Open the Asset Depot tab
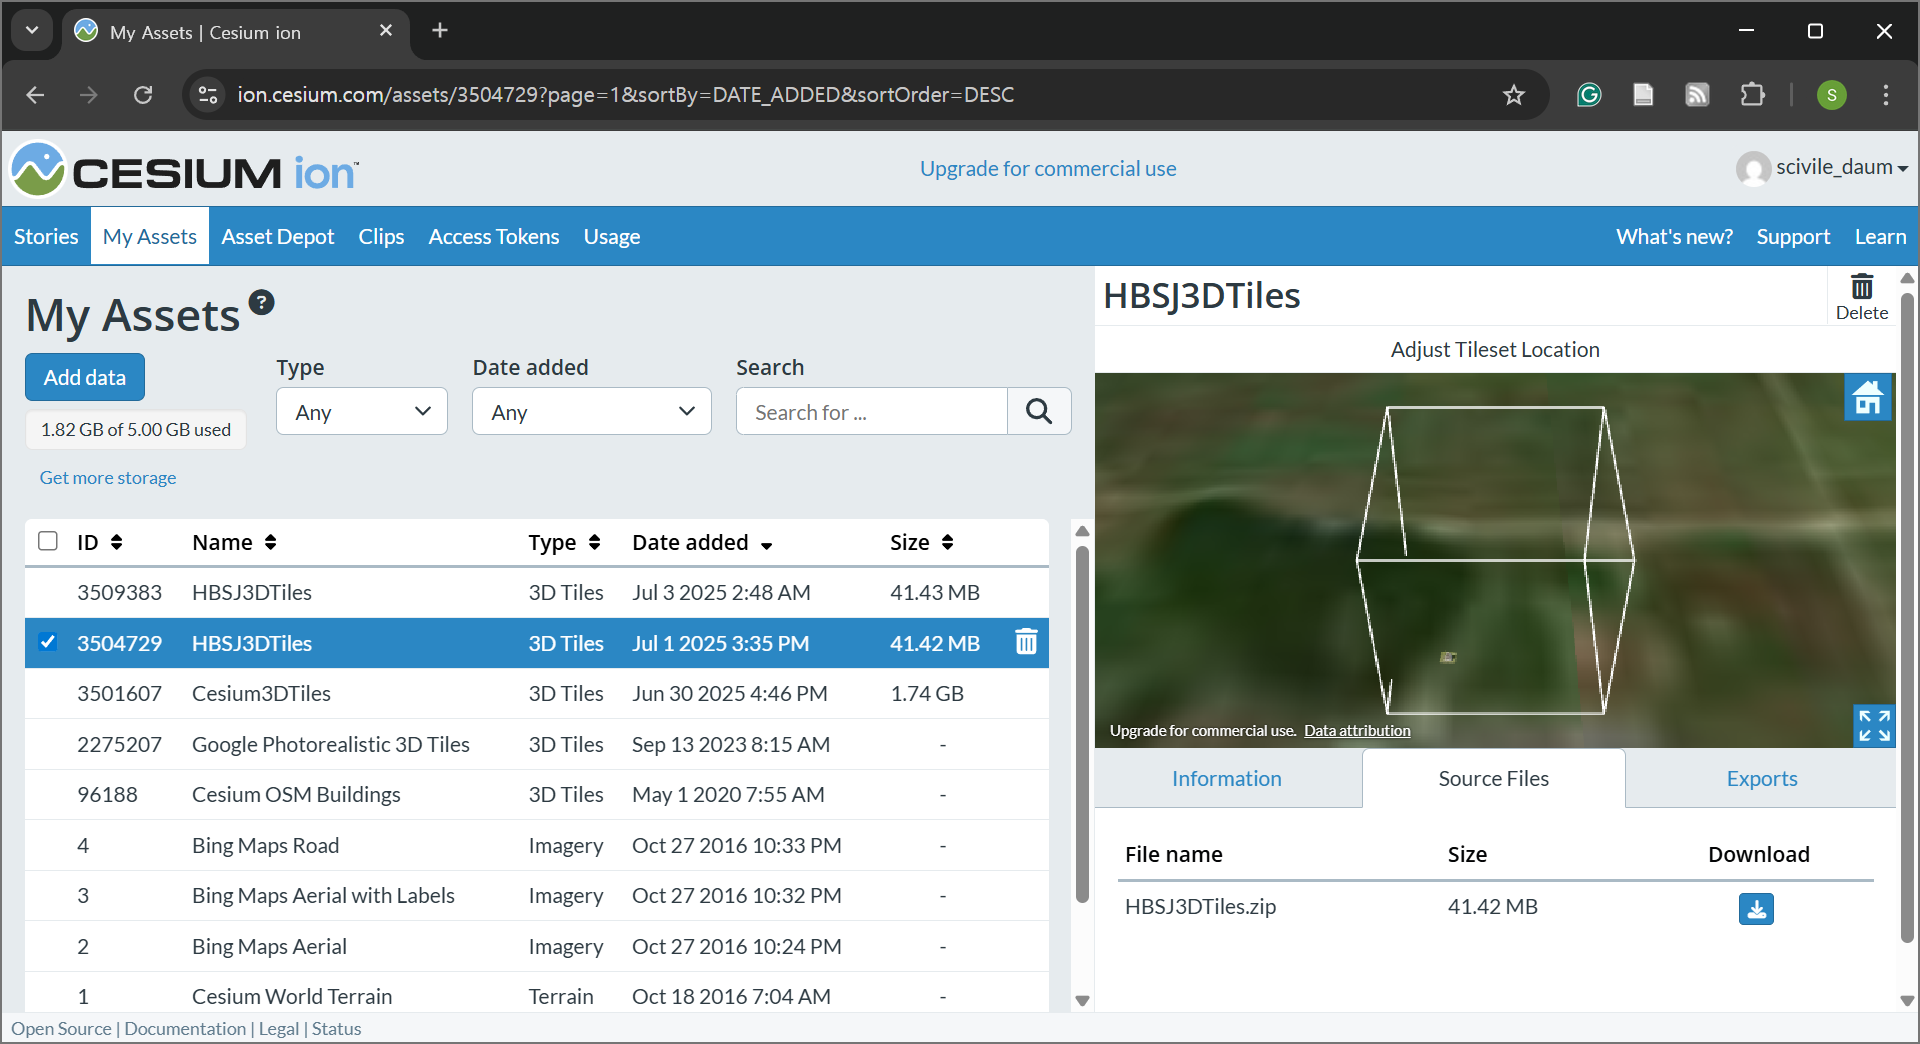Screen dimensions: 1920x1044 [278, 236]
